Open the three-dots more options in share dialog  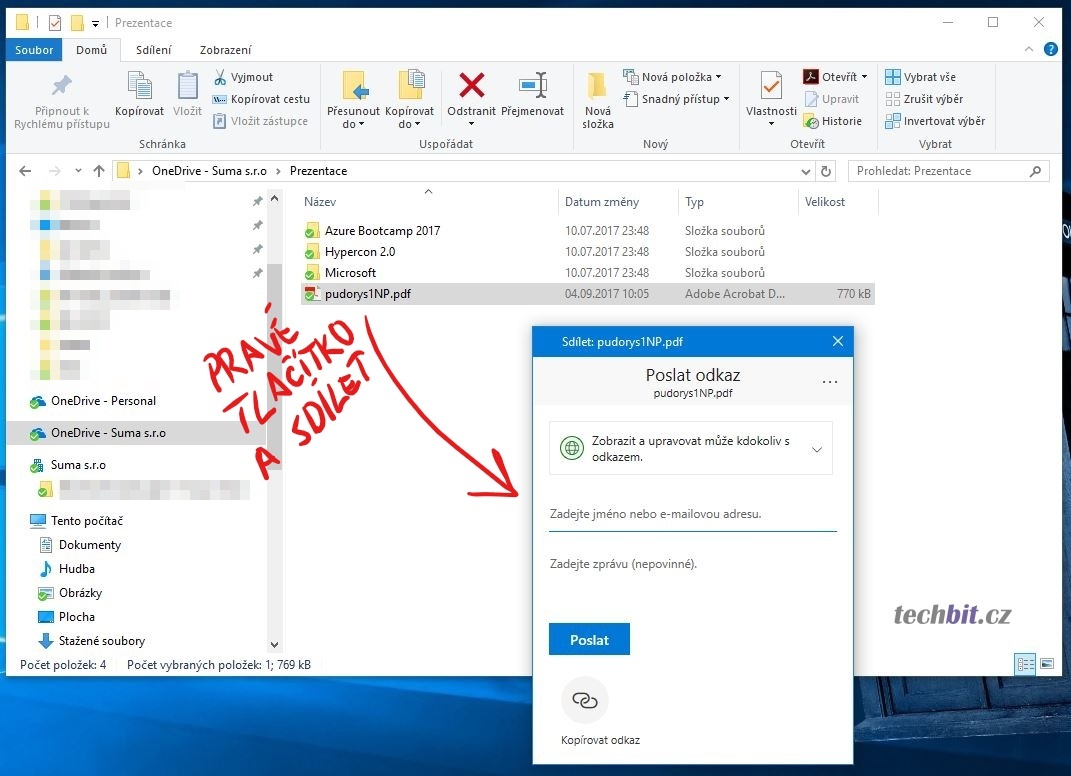coord(829,382)
